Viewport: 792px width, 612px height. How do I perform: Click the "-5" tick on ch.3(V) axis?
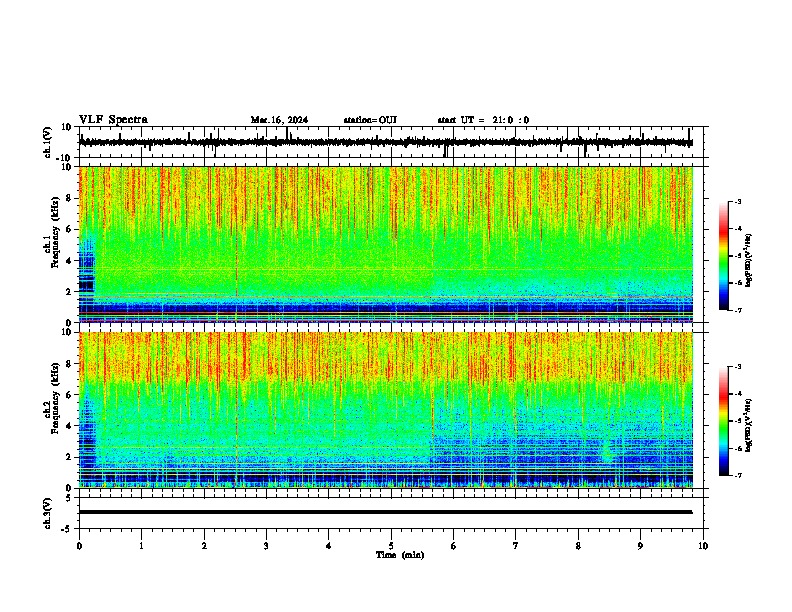pos(67,529)
